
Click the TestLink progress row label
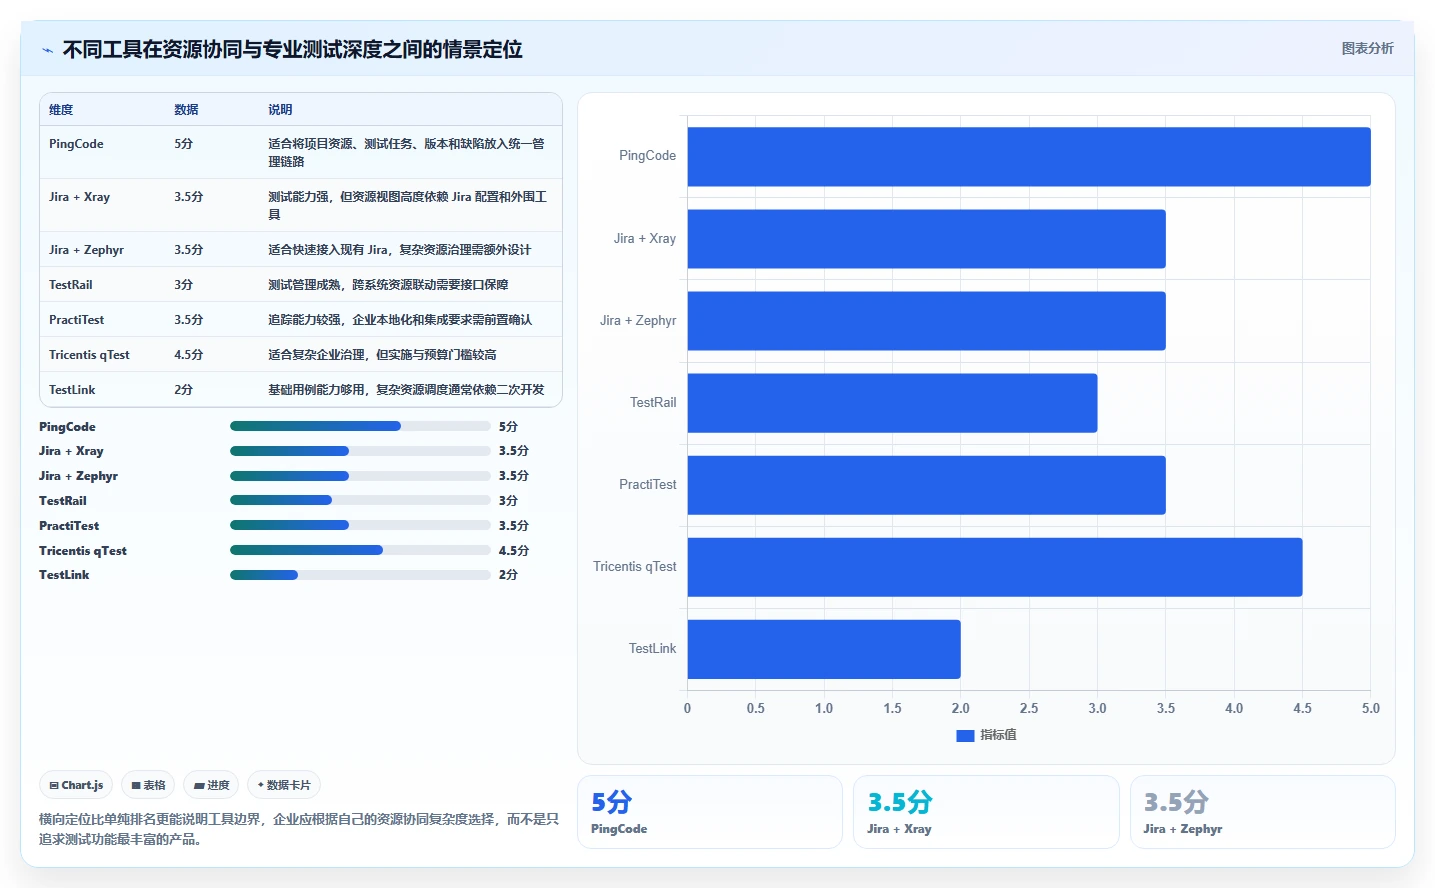[x=64, y=575]
